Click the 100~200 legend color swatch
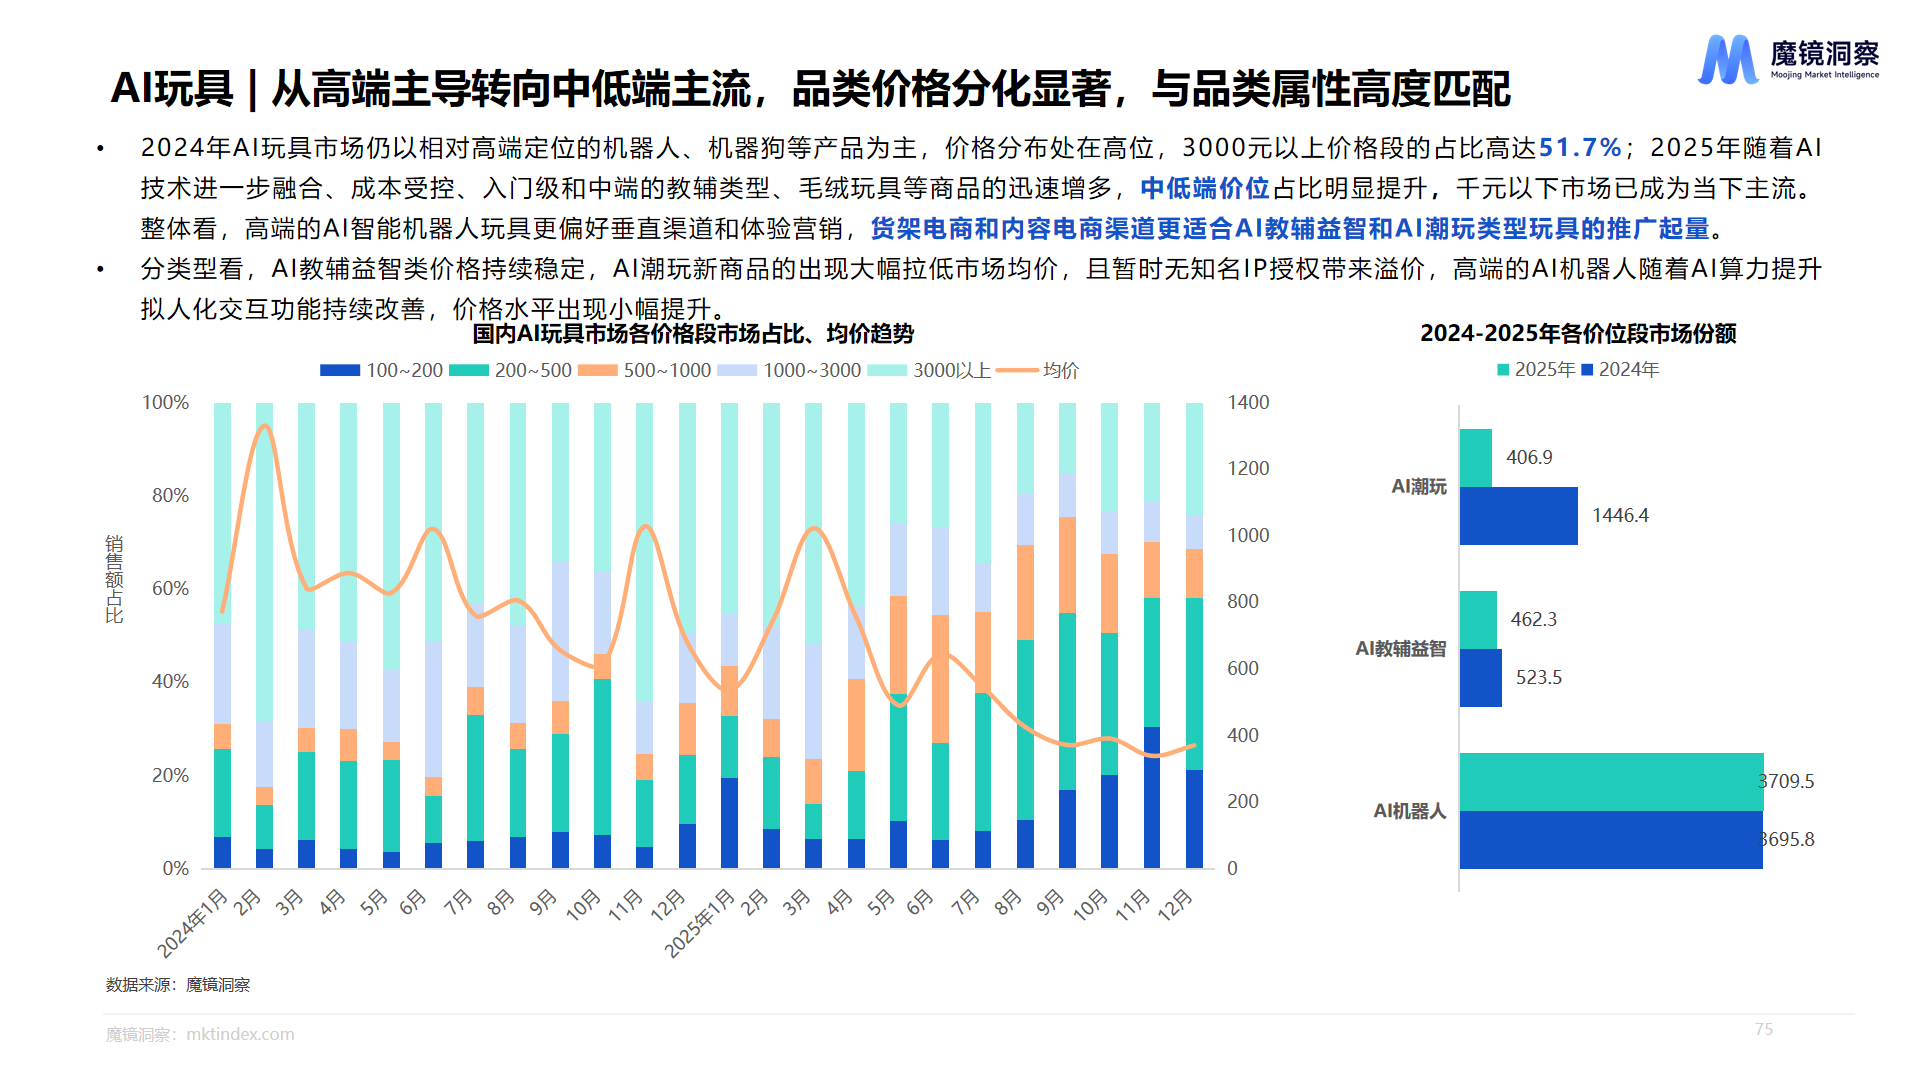The height and width of the screenshot is (1080, 1920). 339,370
